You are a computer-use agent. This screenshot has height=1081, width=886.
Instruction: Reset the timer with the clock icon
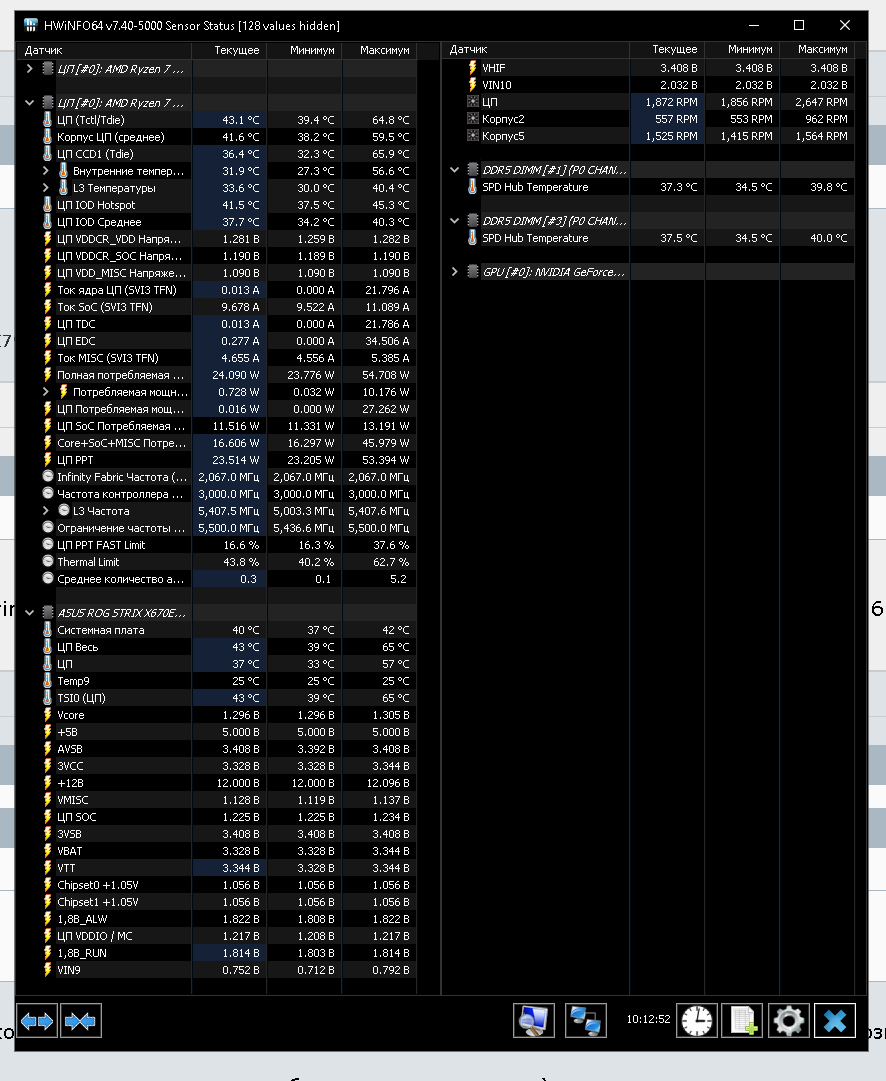coord(696,1020)
